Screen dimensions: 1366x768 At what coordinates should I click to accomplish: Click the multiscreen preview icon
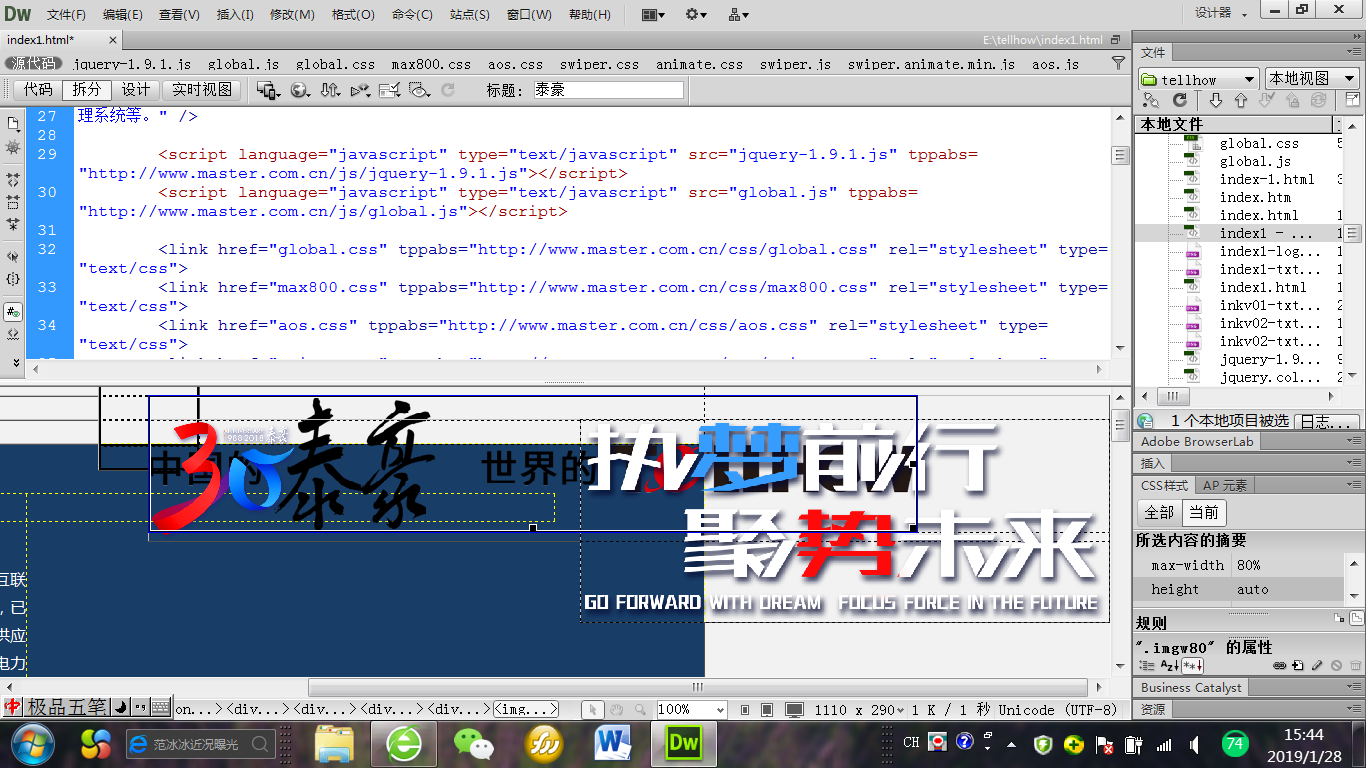pos(267,90)
